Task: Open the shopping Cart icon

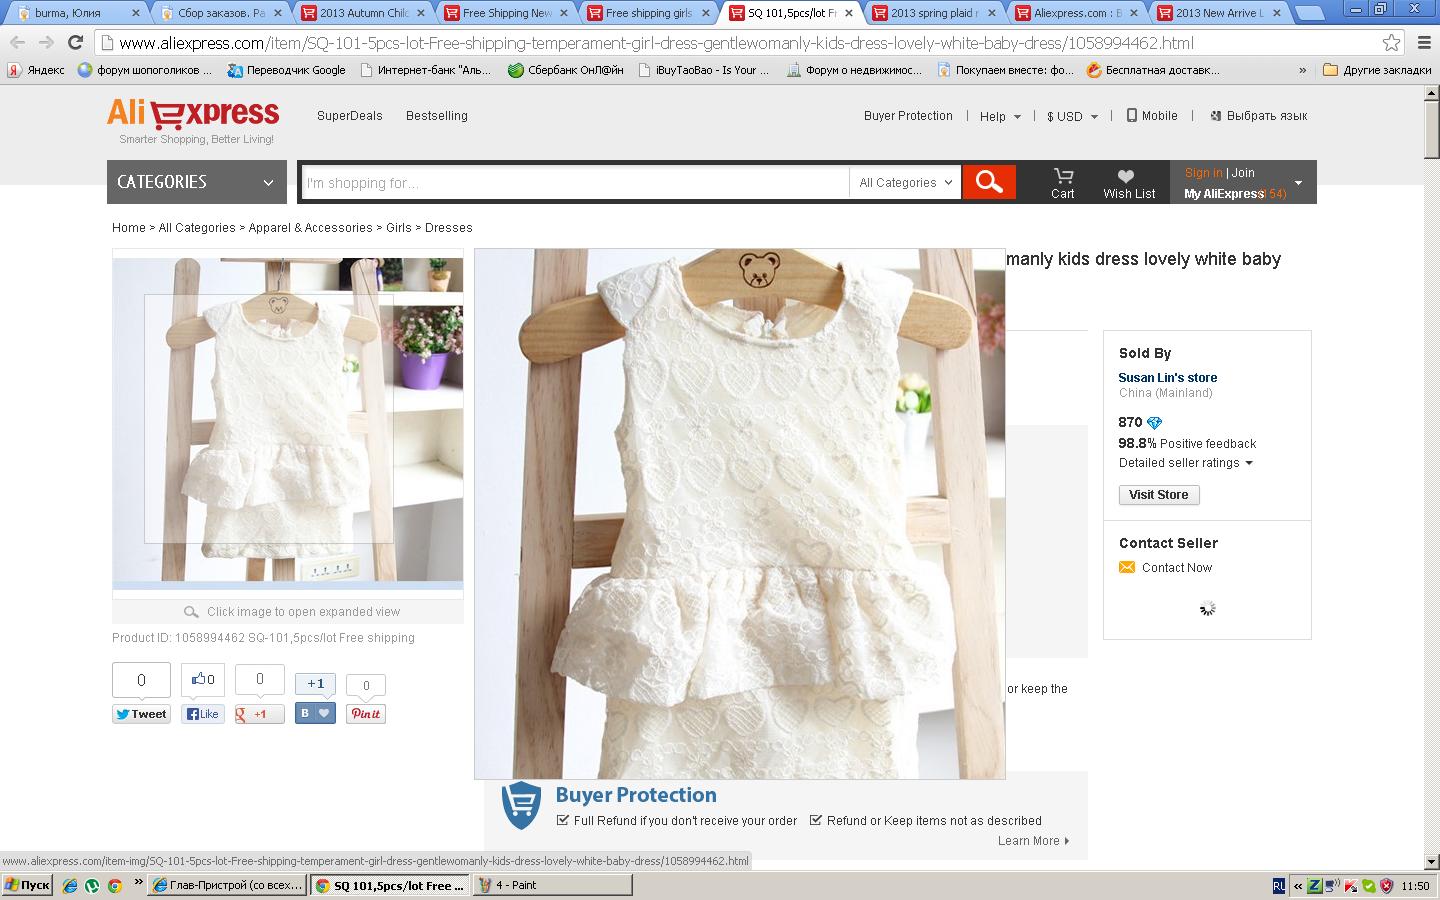Action: point(1062,177)
